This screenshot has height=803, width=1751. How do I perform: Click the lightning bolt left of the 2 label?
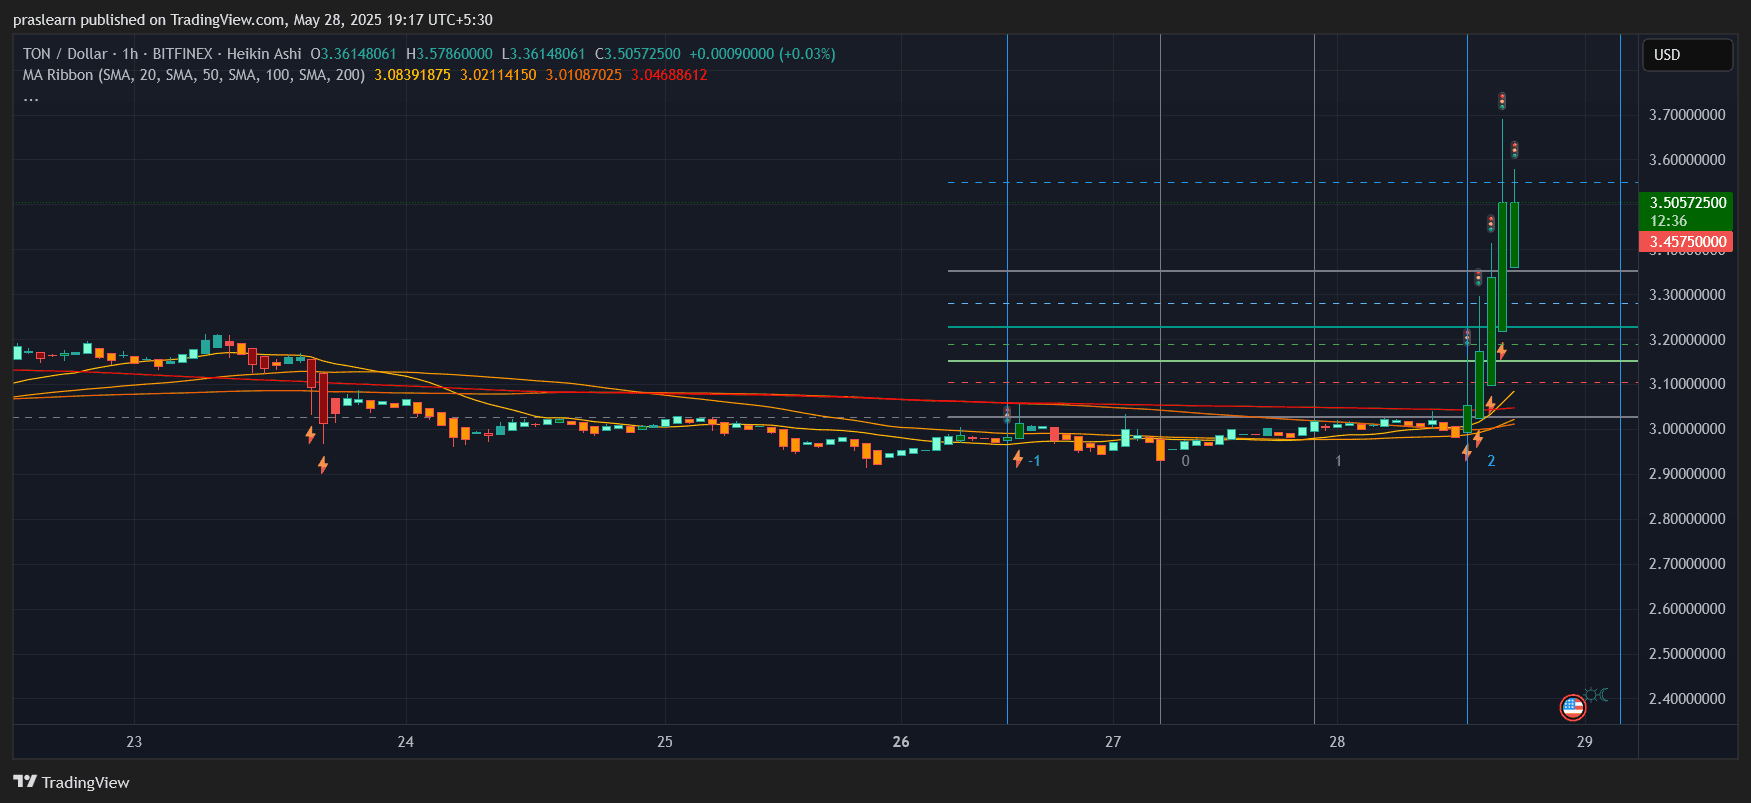coord(1467,453)
